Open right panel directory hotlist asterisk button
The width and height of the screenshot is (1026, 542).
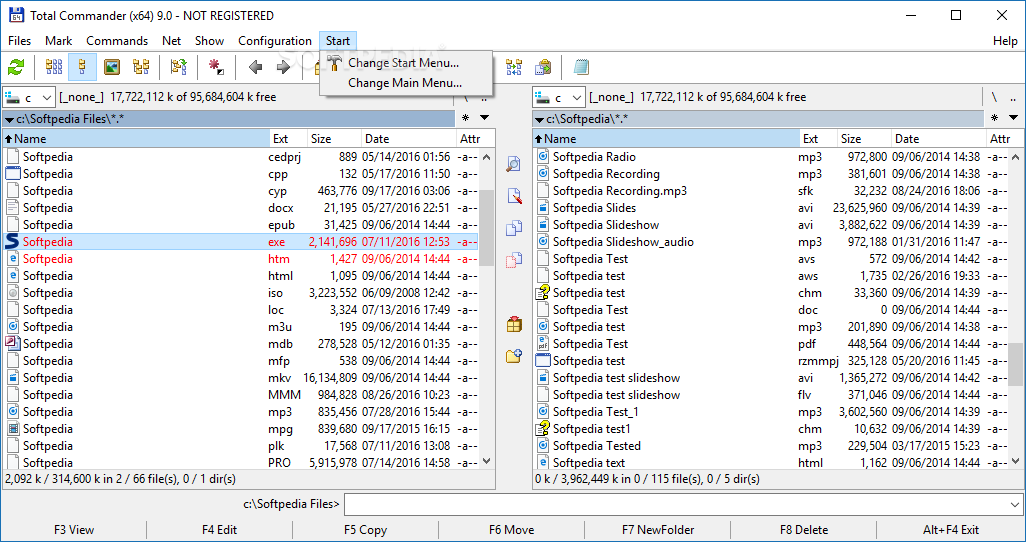coord(995,118)
